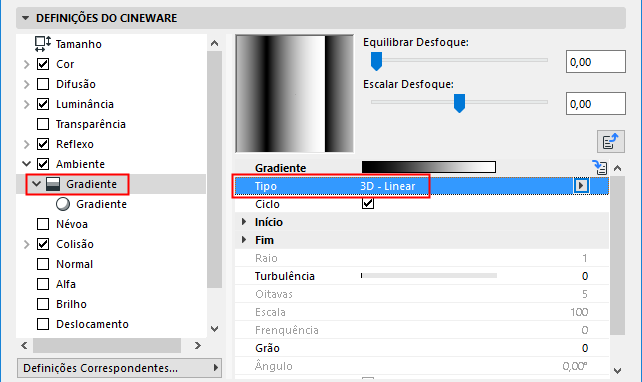Collapse the Gradiente tree node
Image resolution: width=642 pixels, height=382 pixels.
[36, 184]
